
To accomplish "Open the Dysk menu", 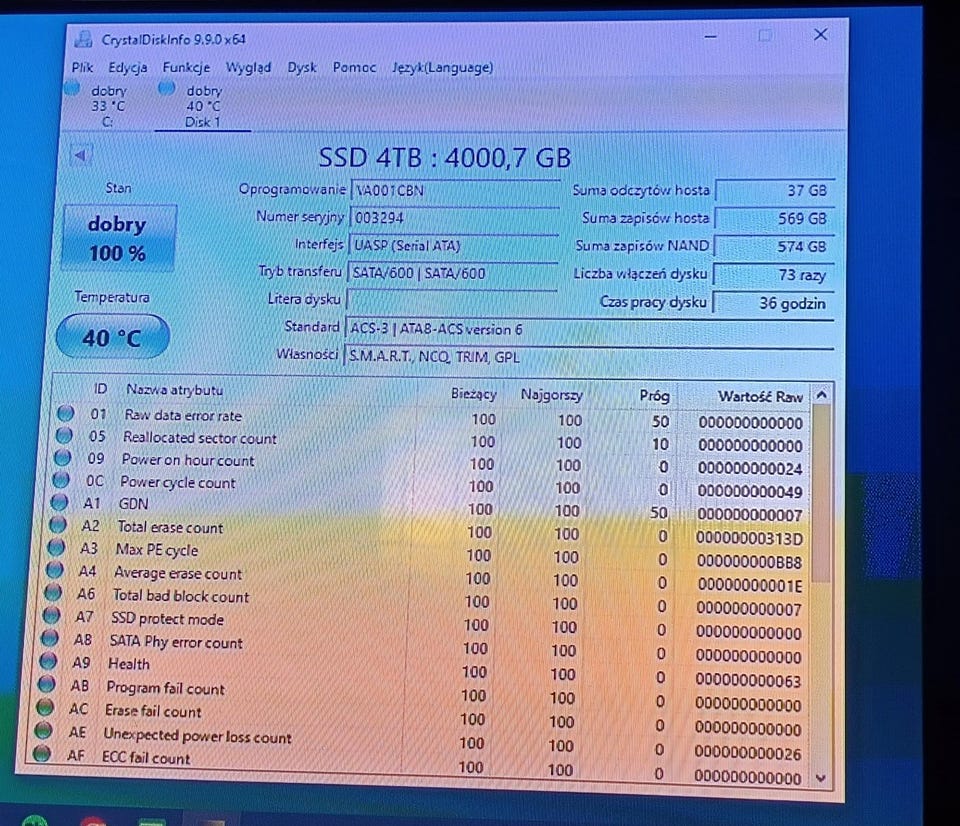I will [302, 67].
